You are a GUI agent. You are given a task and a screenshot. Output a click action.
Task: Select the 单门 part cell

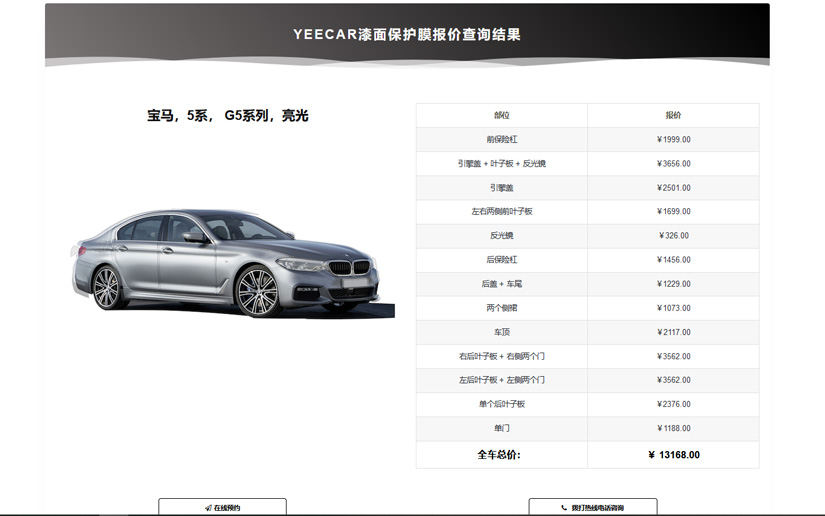pyautogui.click(x=502, y=428)
